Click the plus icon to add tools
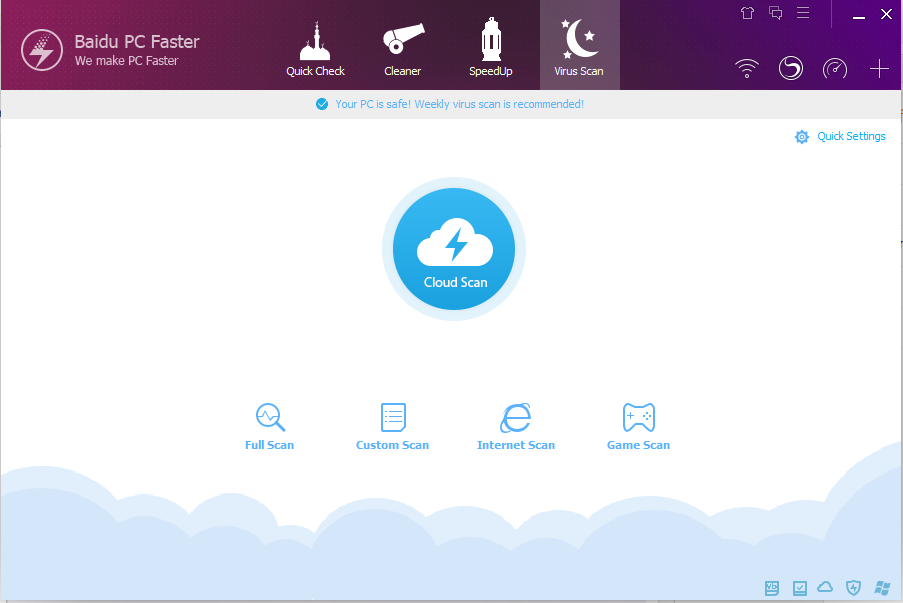Screen dimensions: 903x603 [879, 69]
